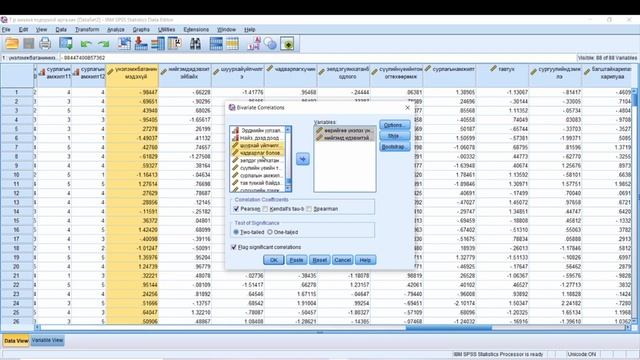Screen dimensions: 640x360
Task: Open the View menu
Action: [x=41, y=29]
